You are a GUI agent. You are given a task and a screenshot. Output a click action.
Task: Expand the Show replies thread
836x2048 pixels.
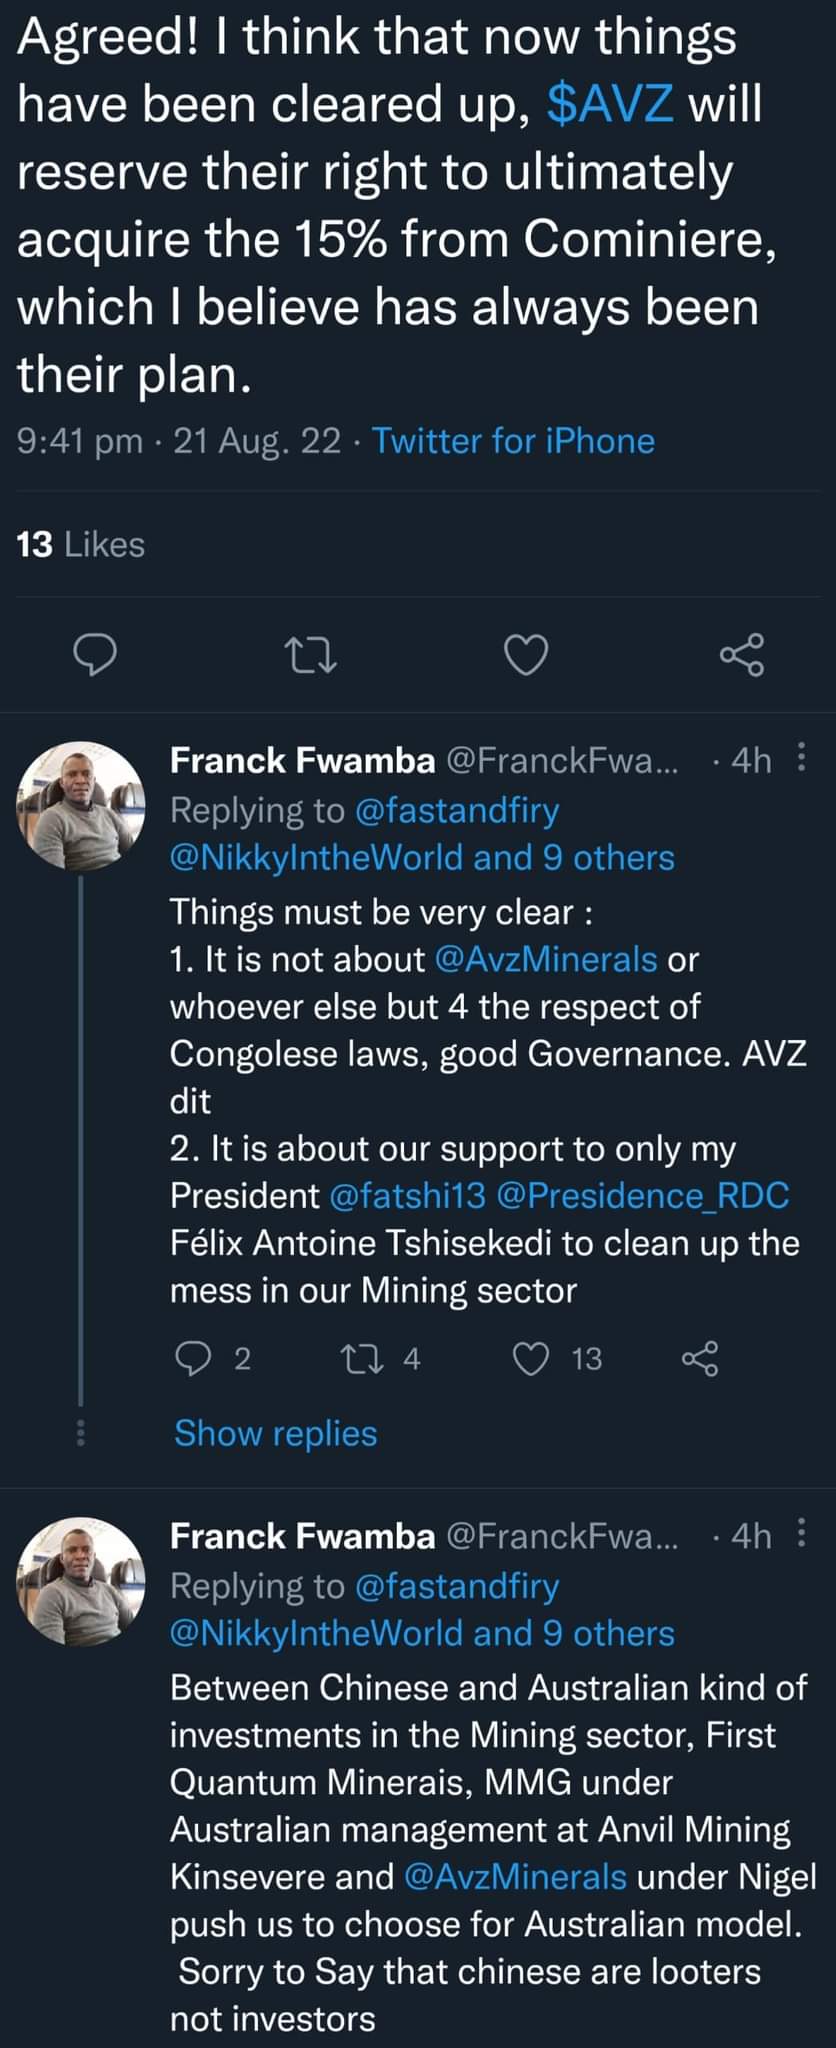(275, 1433)
